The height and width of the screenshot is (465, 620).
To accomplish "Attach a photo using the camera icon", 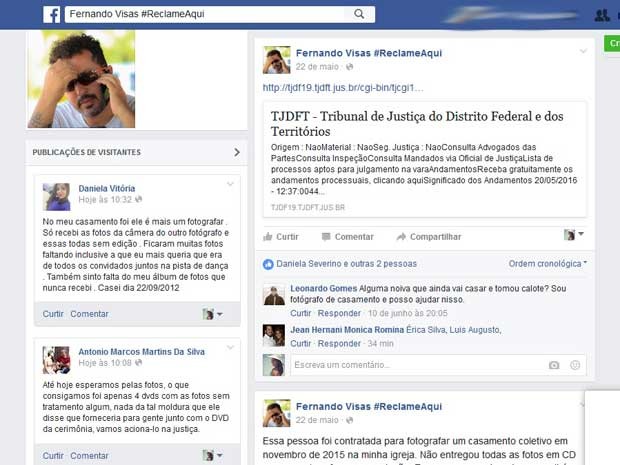I will click(x=554, y=365).
